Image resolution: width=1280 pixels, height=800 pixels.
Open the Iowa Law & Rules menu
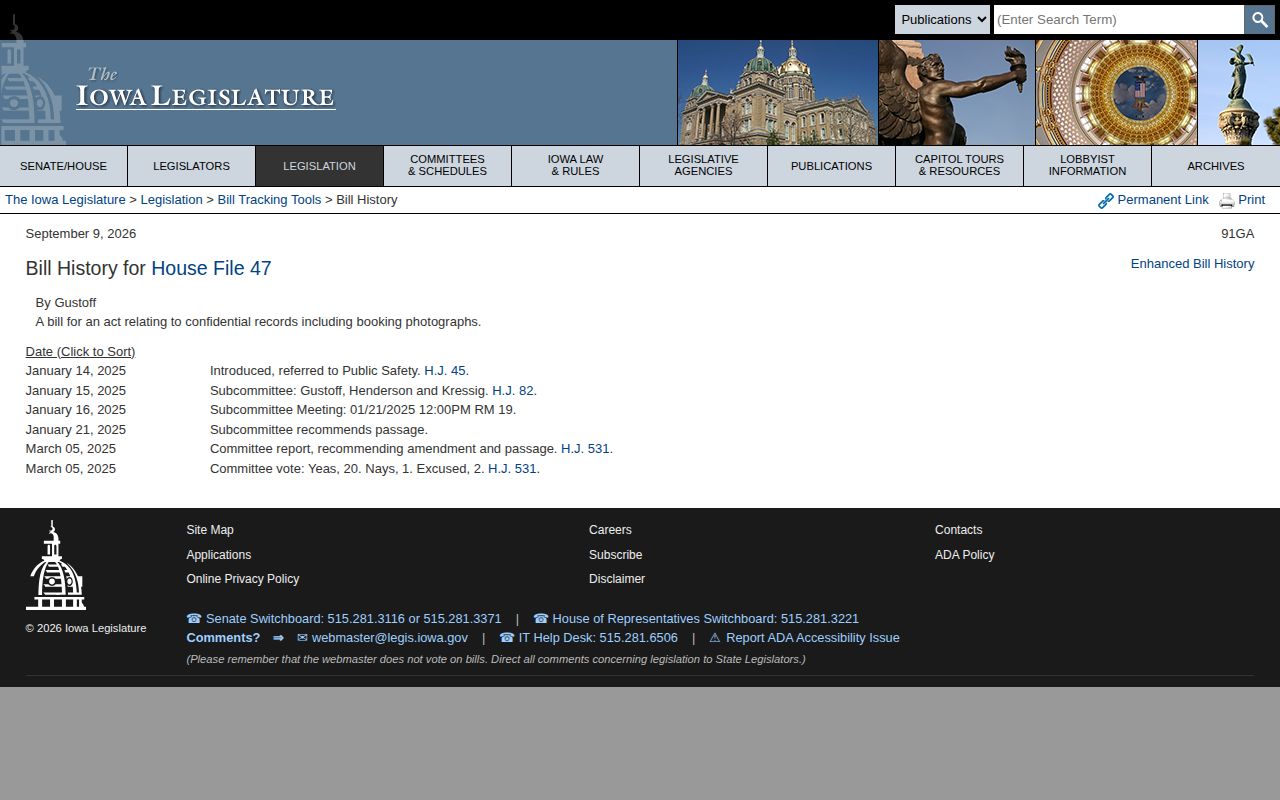tap(575, 166)
